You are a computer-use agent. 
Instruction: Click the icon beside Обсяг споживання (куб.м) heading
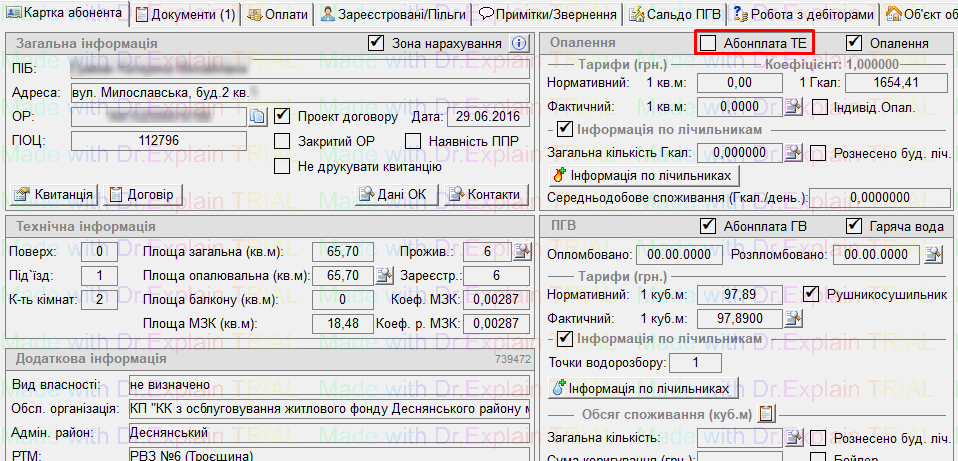767,414
